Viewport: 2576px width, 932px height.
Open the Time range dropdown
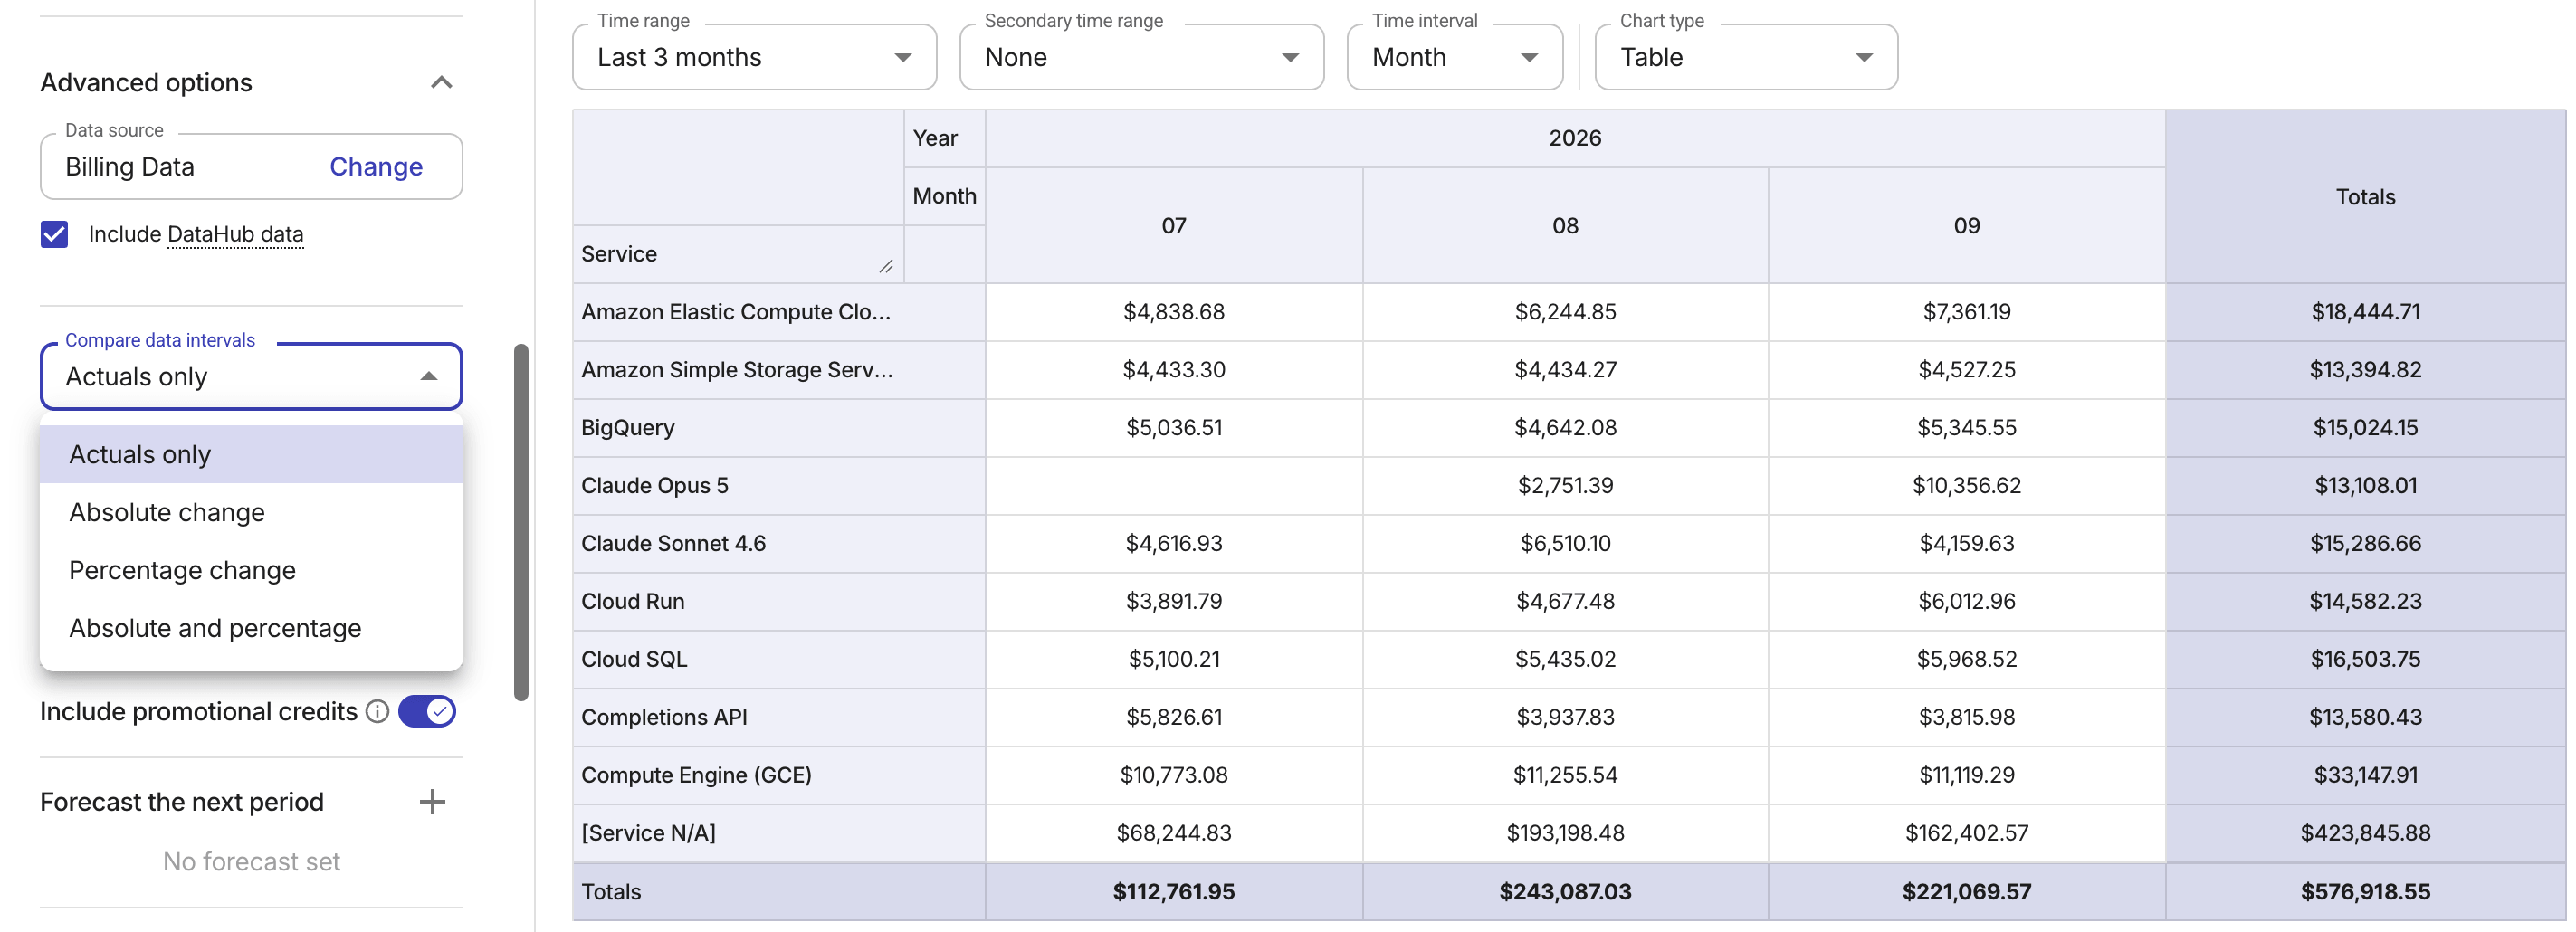(x=754, y=57)
